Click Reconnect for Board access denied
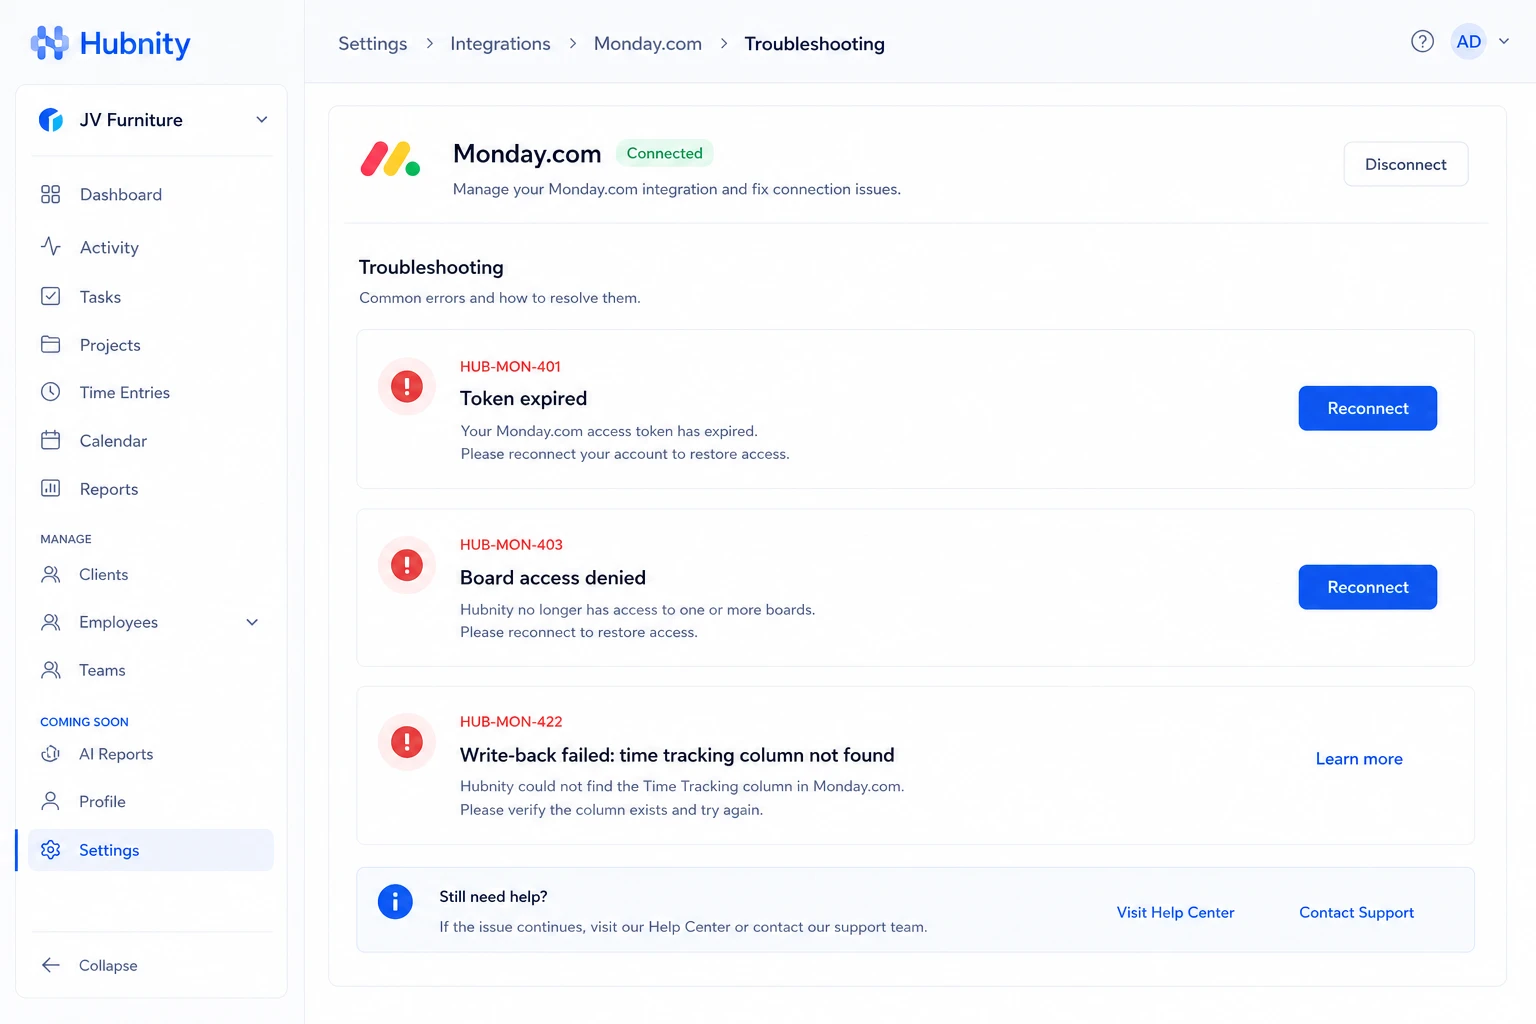 click(x=1368, y=587)
